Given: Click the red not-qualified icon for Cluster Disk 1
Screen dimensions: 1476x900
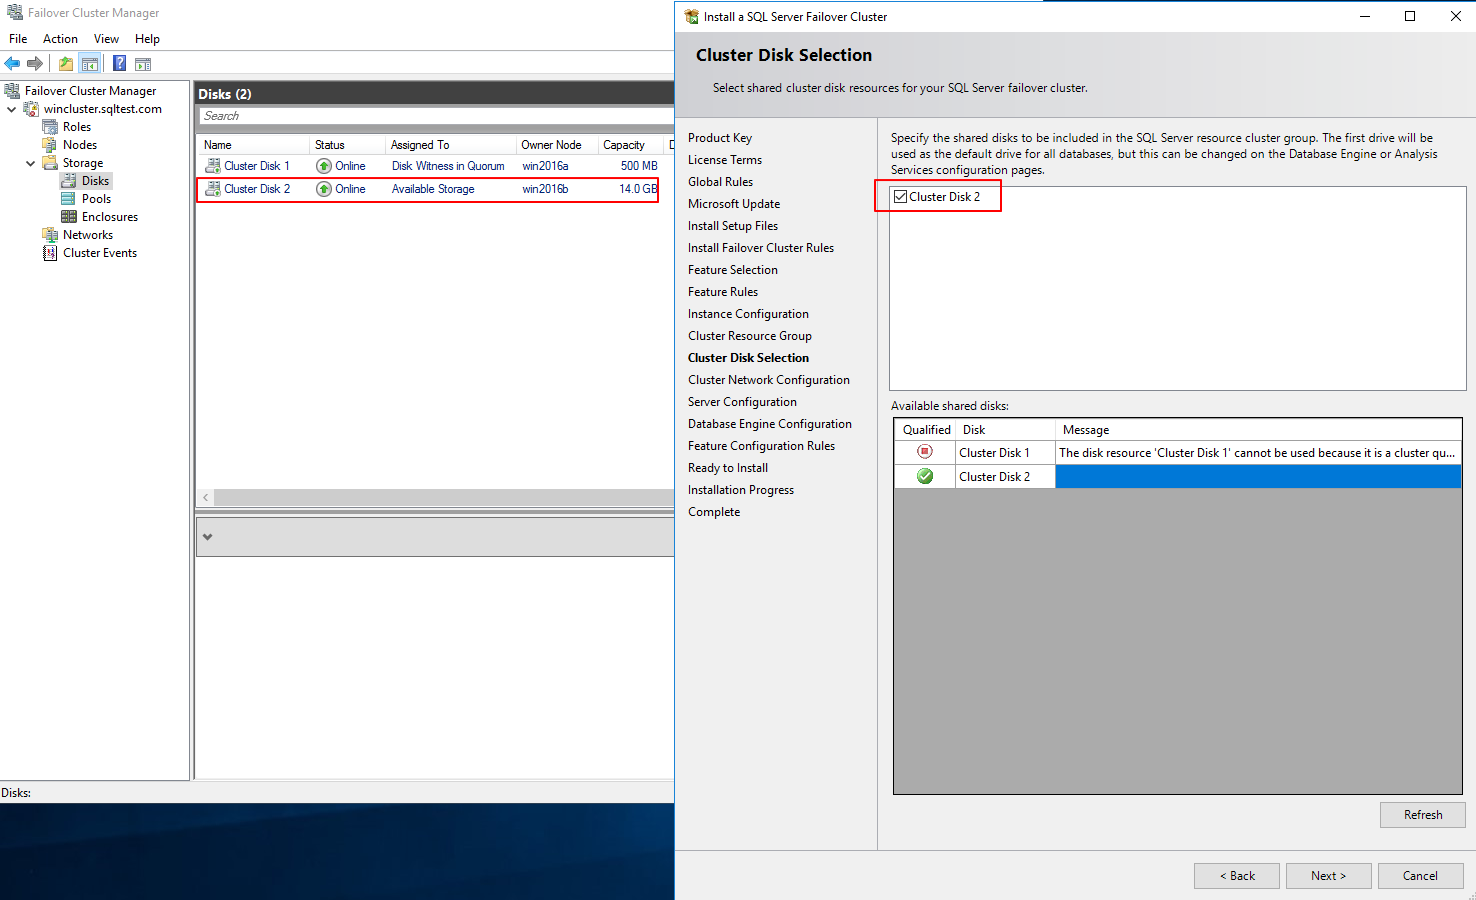Looking at the screenshot, I should click(925, 452).
